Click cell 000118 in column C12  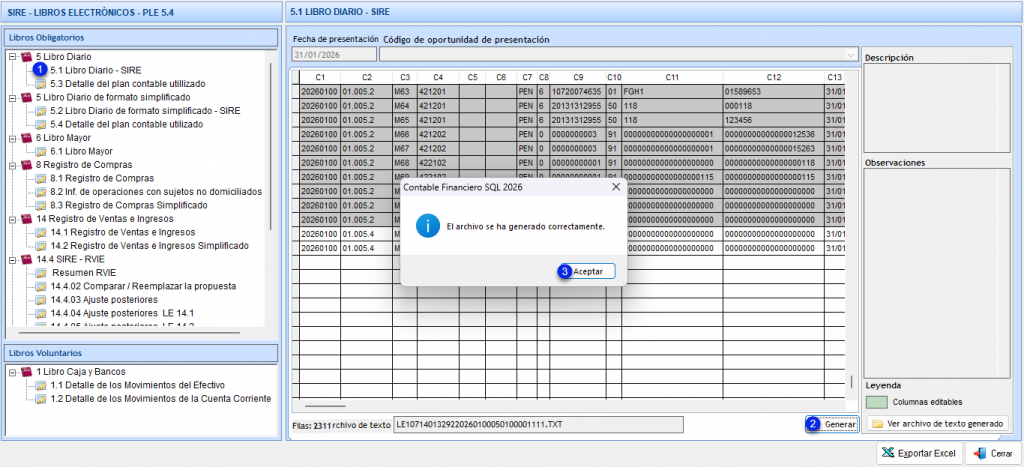pyautogui.click(x=774, y=106)
